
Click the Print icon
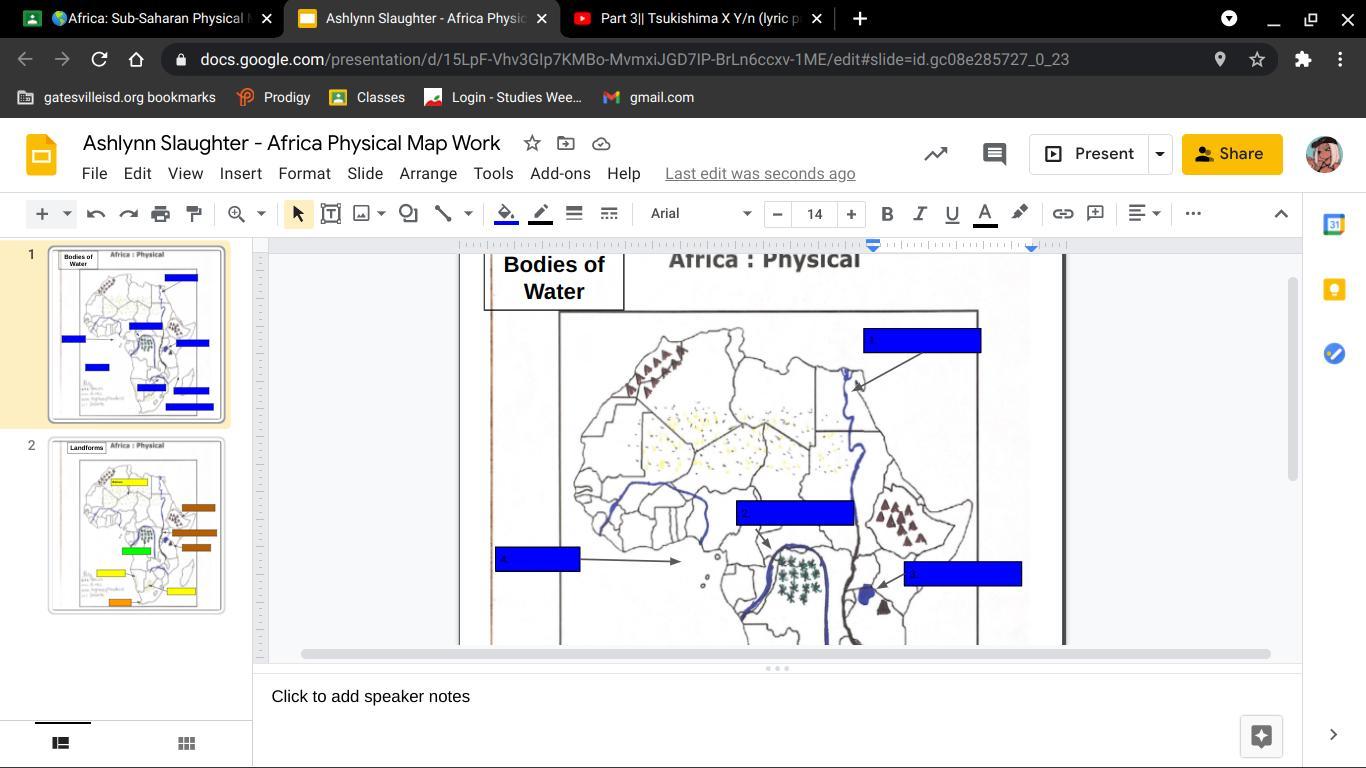tap(161, 213)
